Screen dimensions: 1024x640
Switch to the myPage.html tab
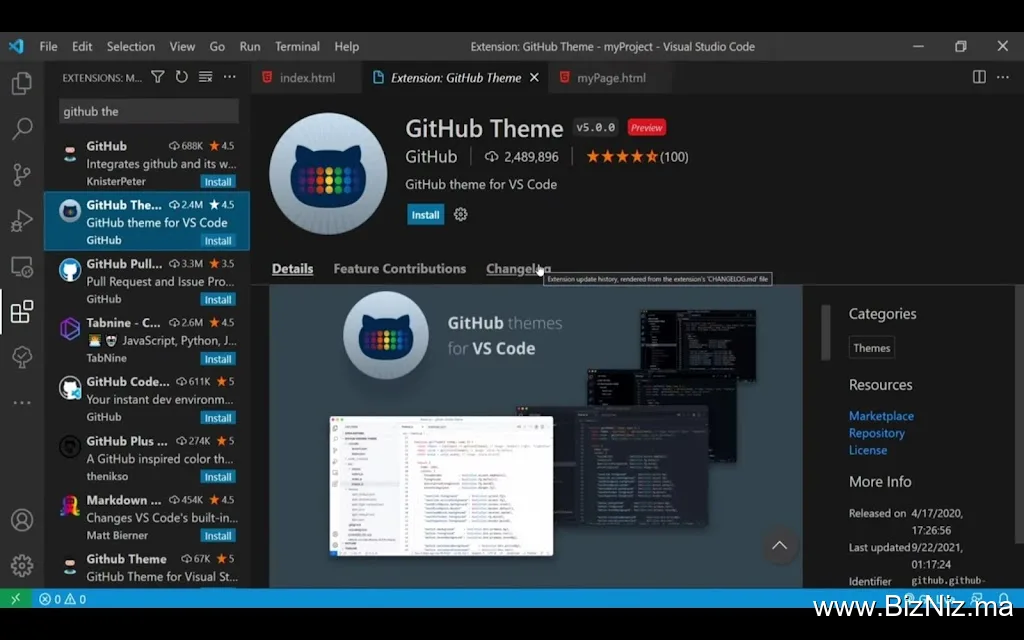pos(610,78)
